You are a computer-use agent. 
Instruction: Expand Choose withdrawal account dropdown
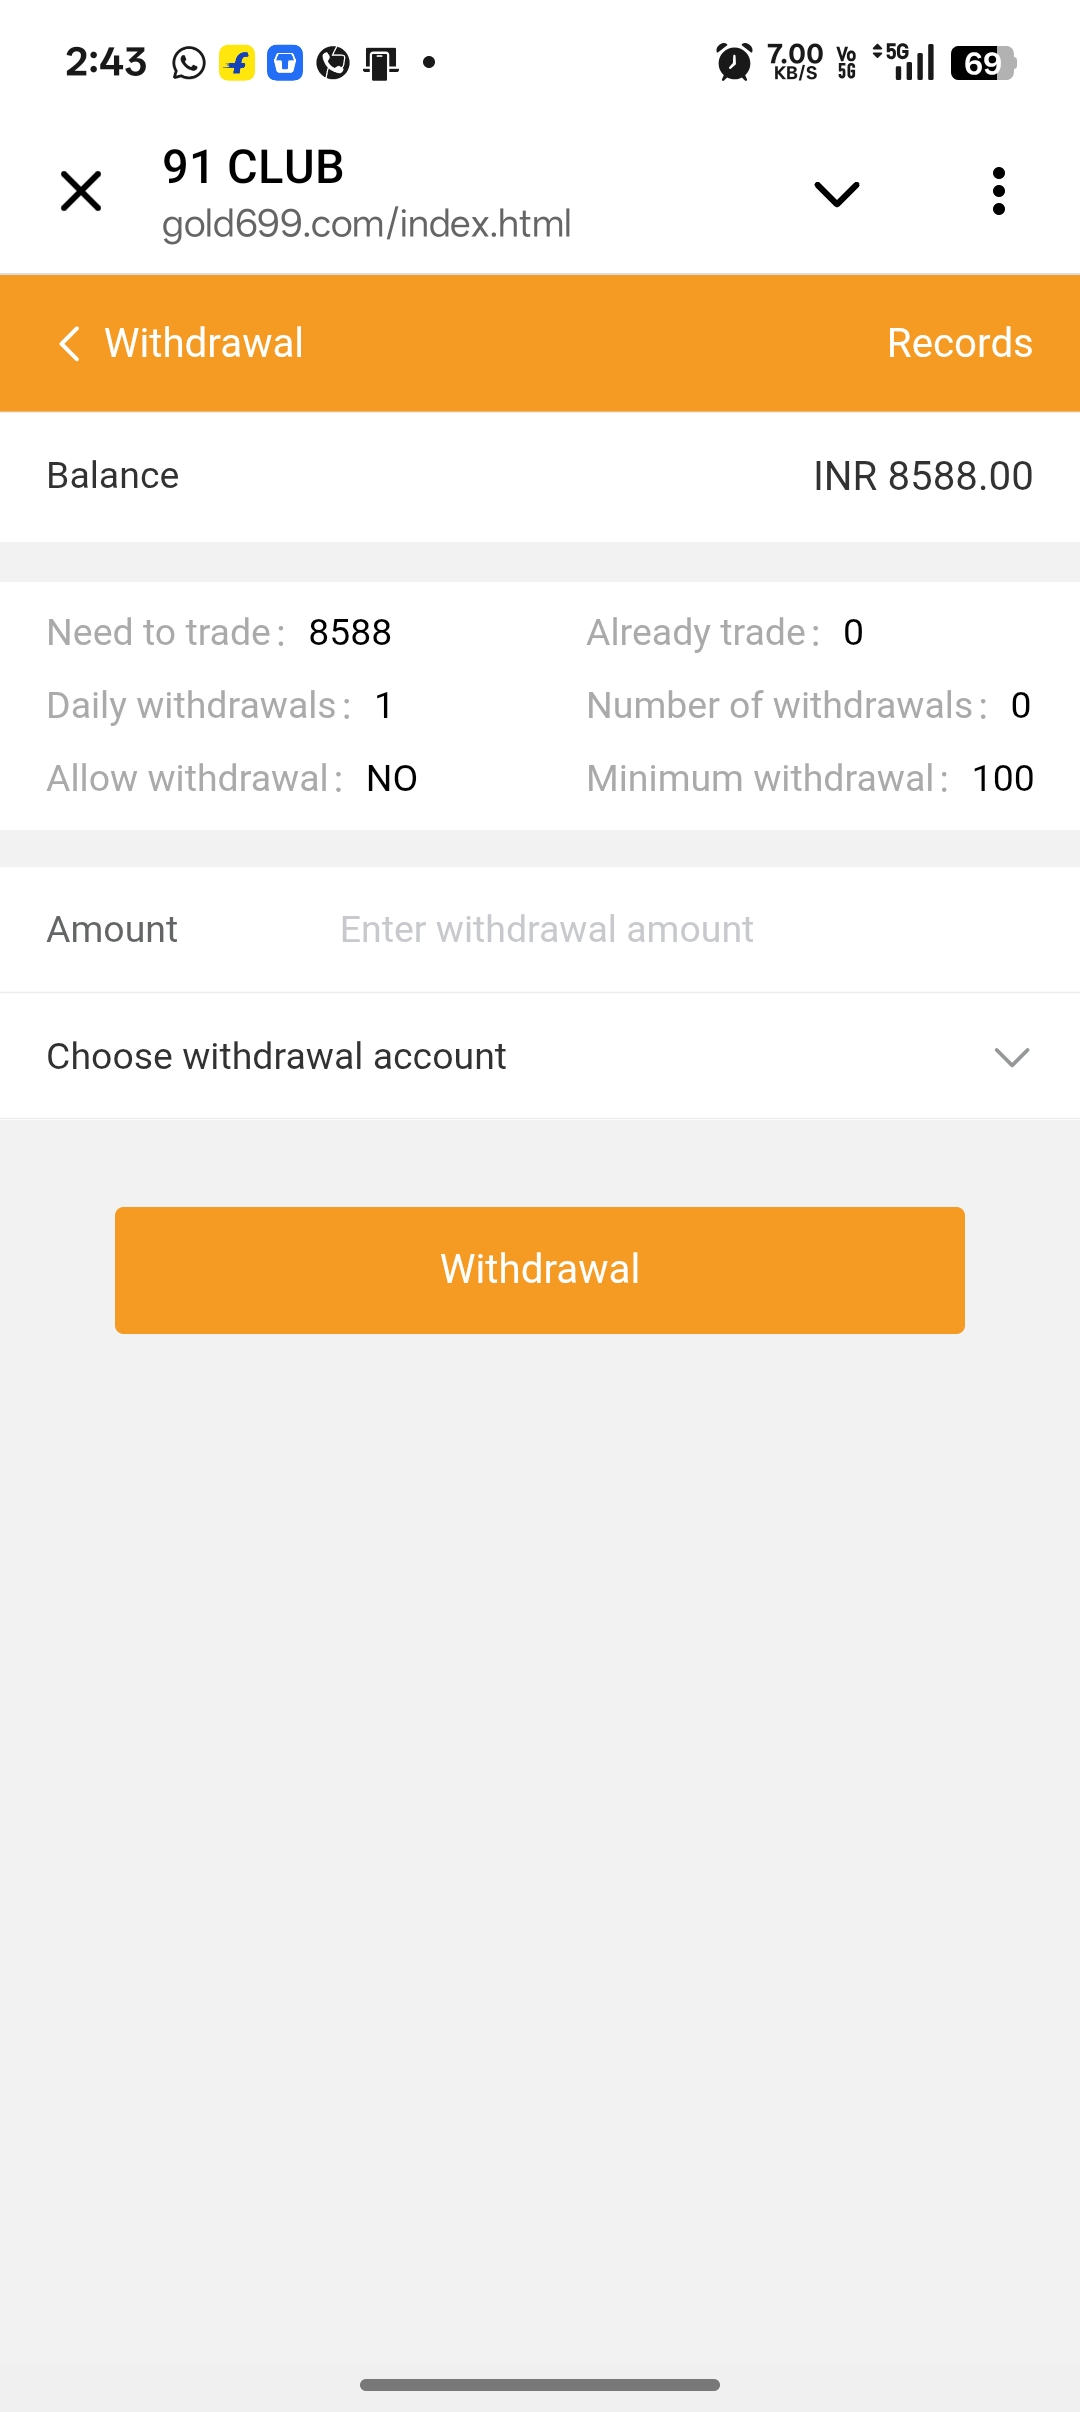(x=276, y=1056)
